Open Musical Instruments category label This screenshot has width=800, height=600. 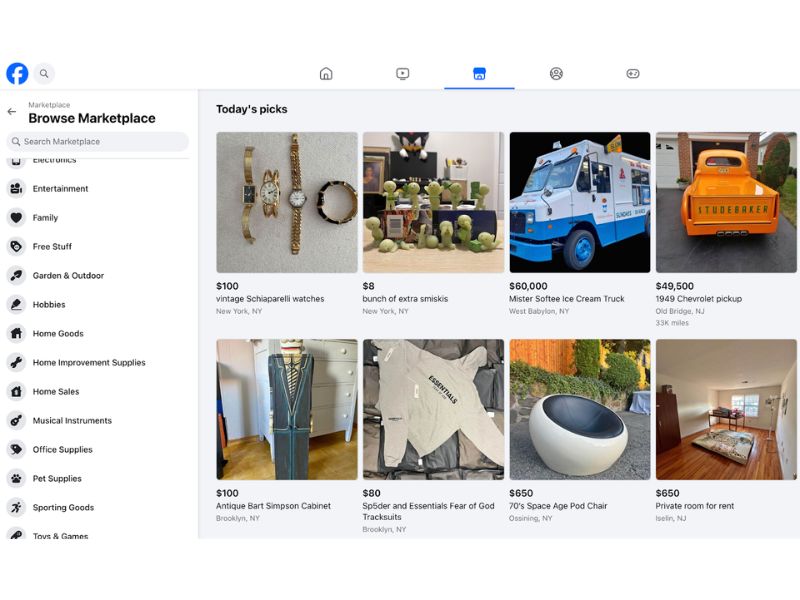[72, 421]
